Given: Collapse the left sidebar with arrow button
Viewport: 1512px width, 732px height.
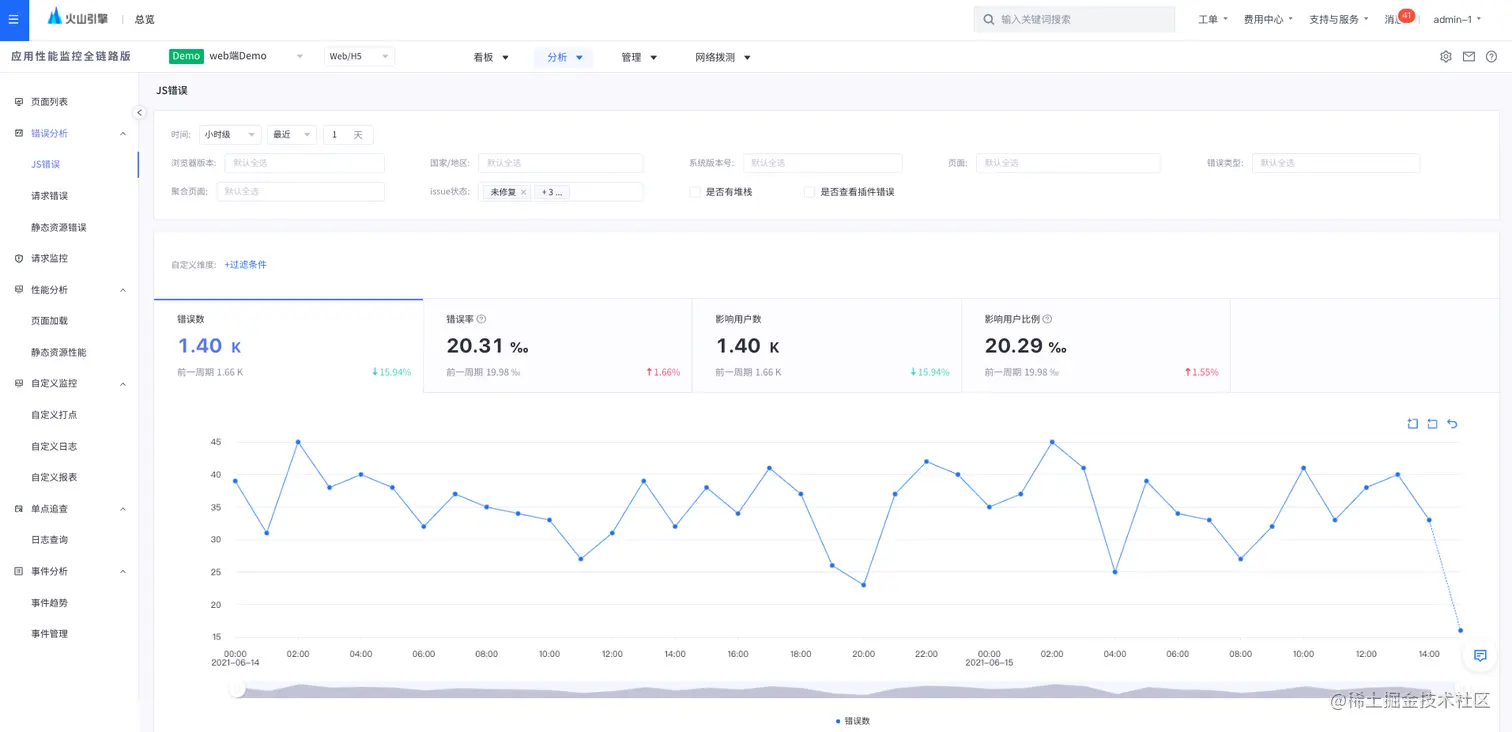Looking at the screenshot, I should point(139,112).
